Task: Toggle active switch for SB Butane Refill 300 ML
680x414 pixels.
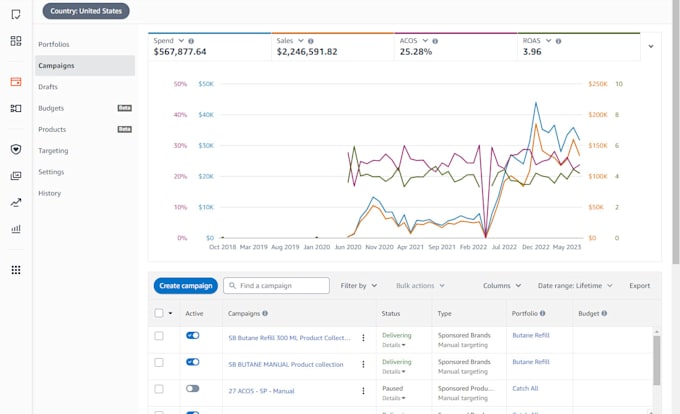Action: (x=193, y=336)
